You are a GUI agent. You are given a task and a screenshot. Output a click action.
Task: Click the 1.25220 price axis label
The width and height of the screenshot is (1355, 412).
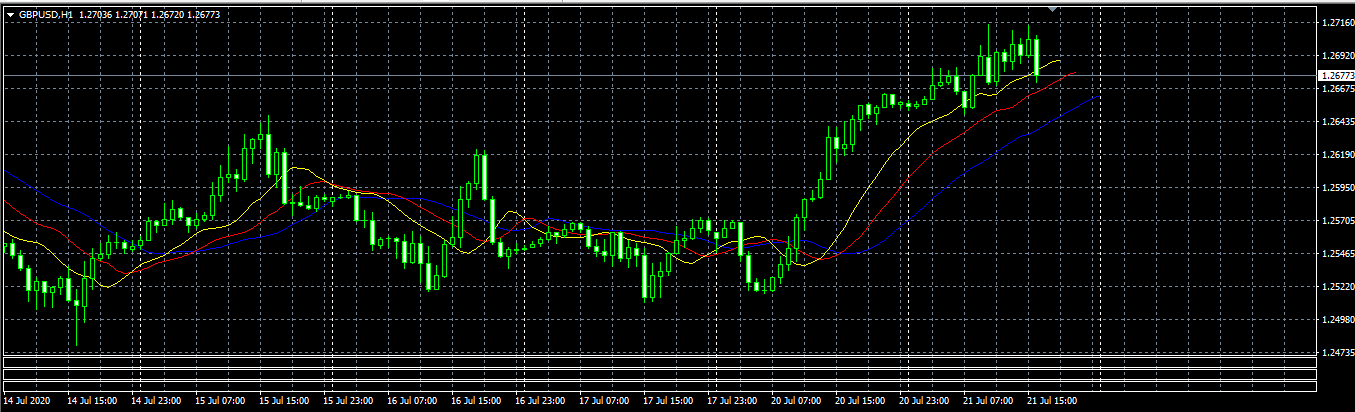tap(1337, 286)
